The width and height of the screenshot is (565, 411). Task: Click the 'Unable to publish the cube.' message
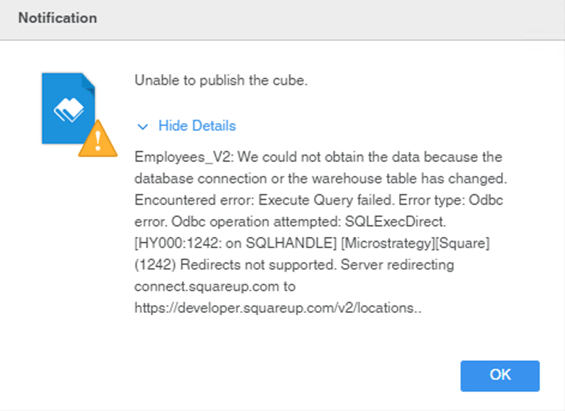pos(221,80)
